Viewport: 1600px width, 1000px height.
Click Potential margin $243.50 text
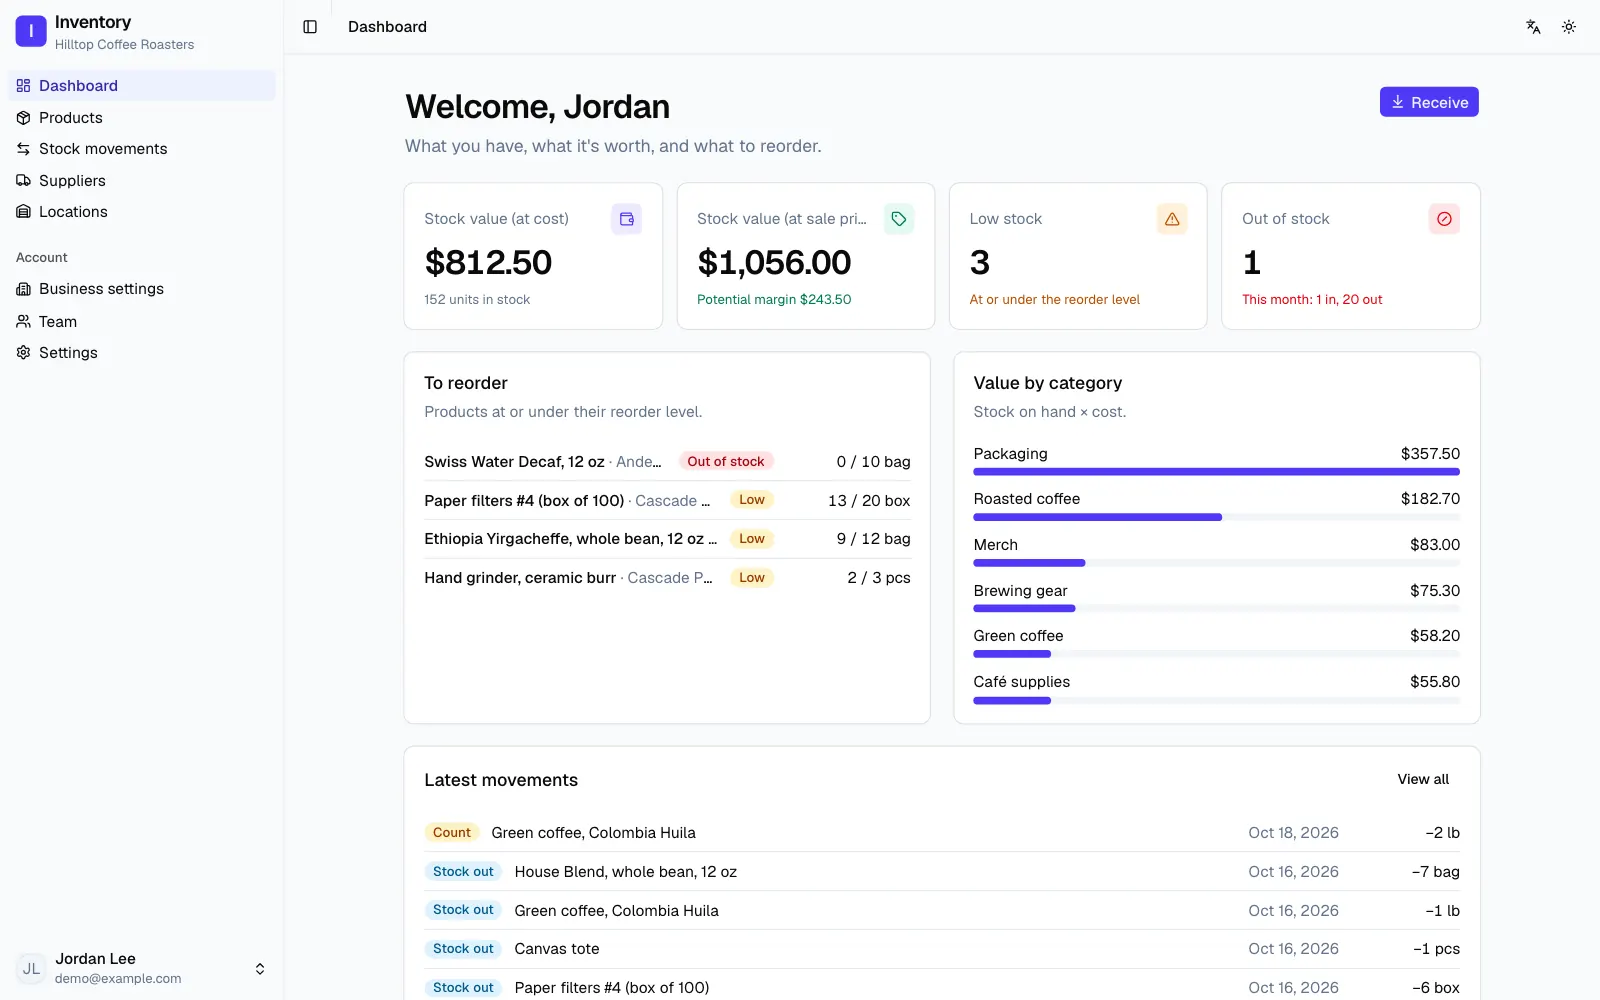click(x=774, y=300)
